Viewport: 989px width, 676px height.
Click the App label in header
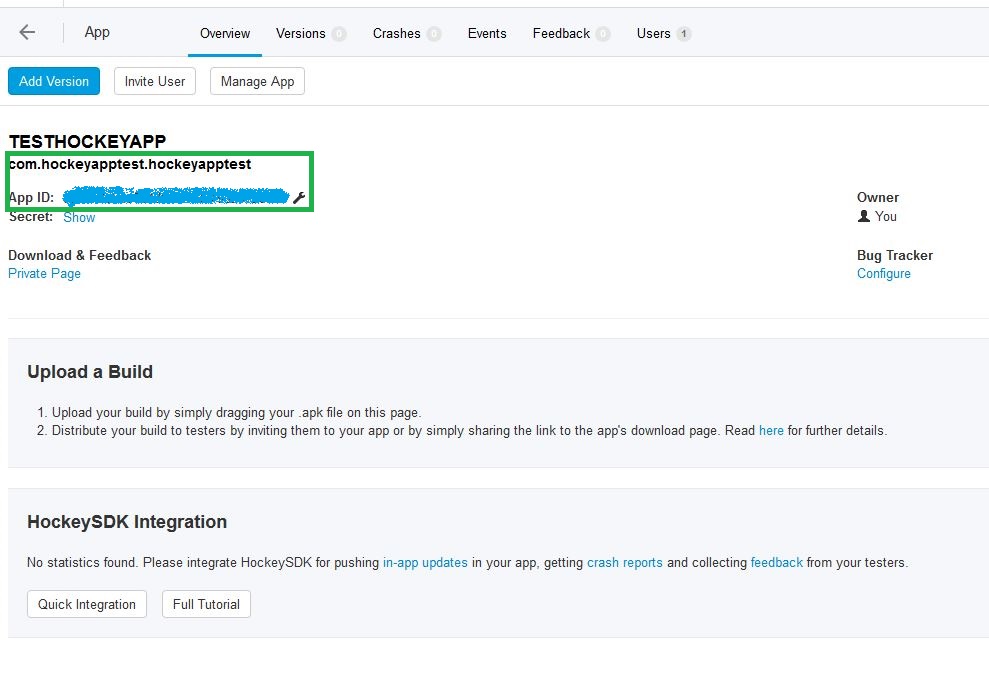point(97,32)
